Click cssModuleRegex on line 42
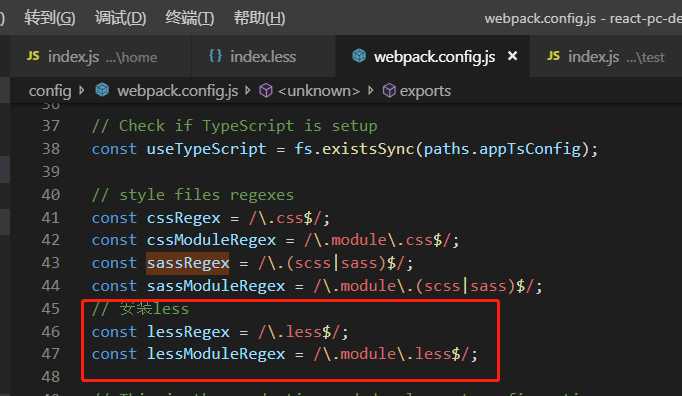 click(211, 240)
